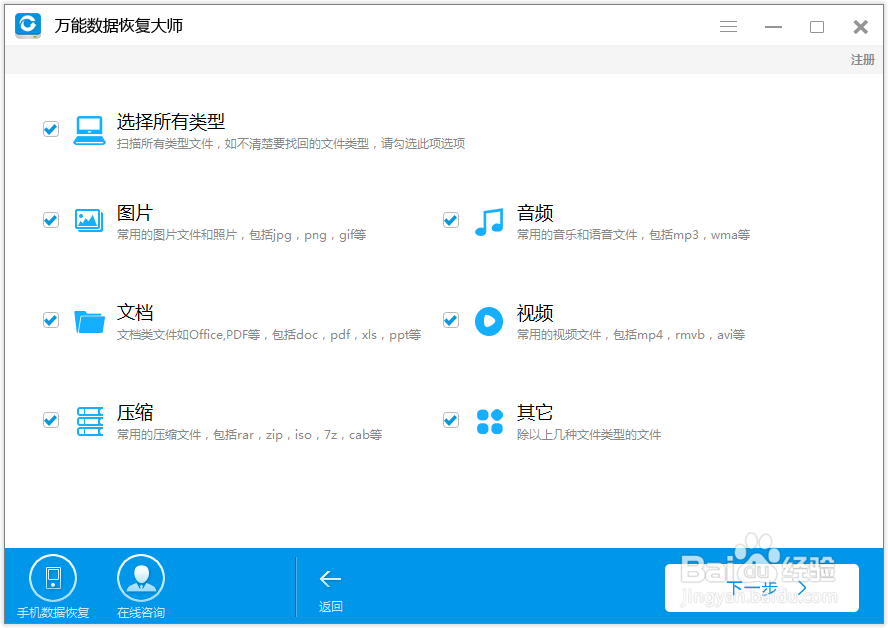Disable the 视频 category checkbox
The width and height of the screenshot is (888, 628).
click(x=450, y=320)
